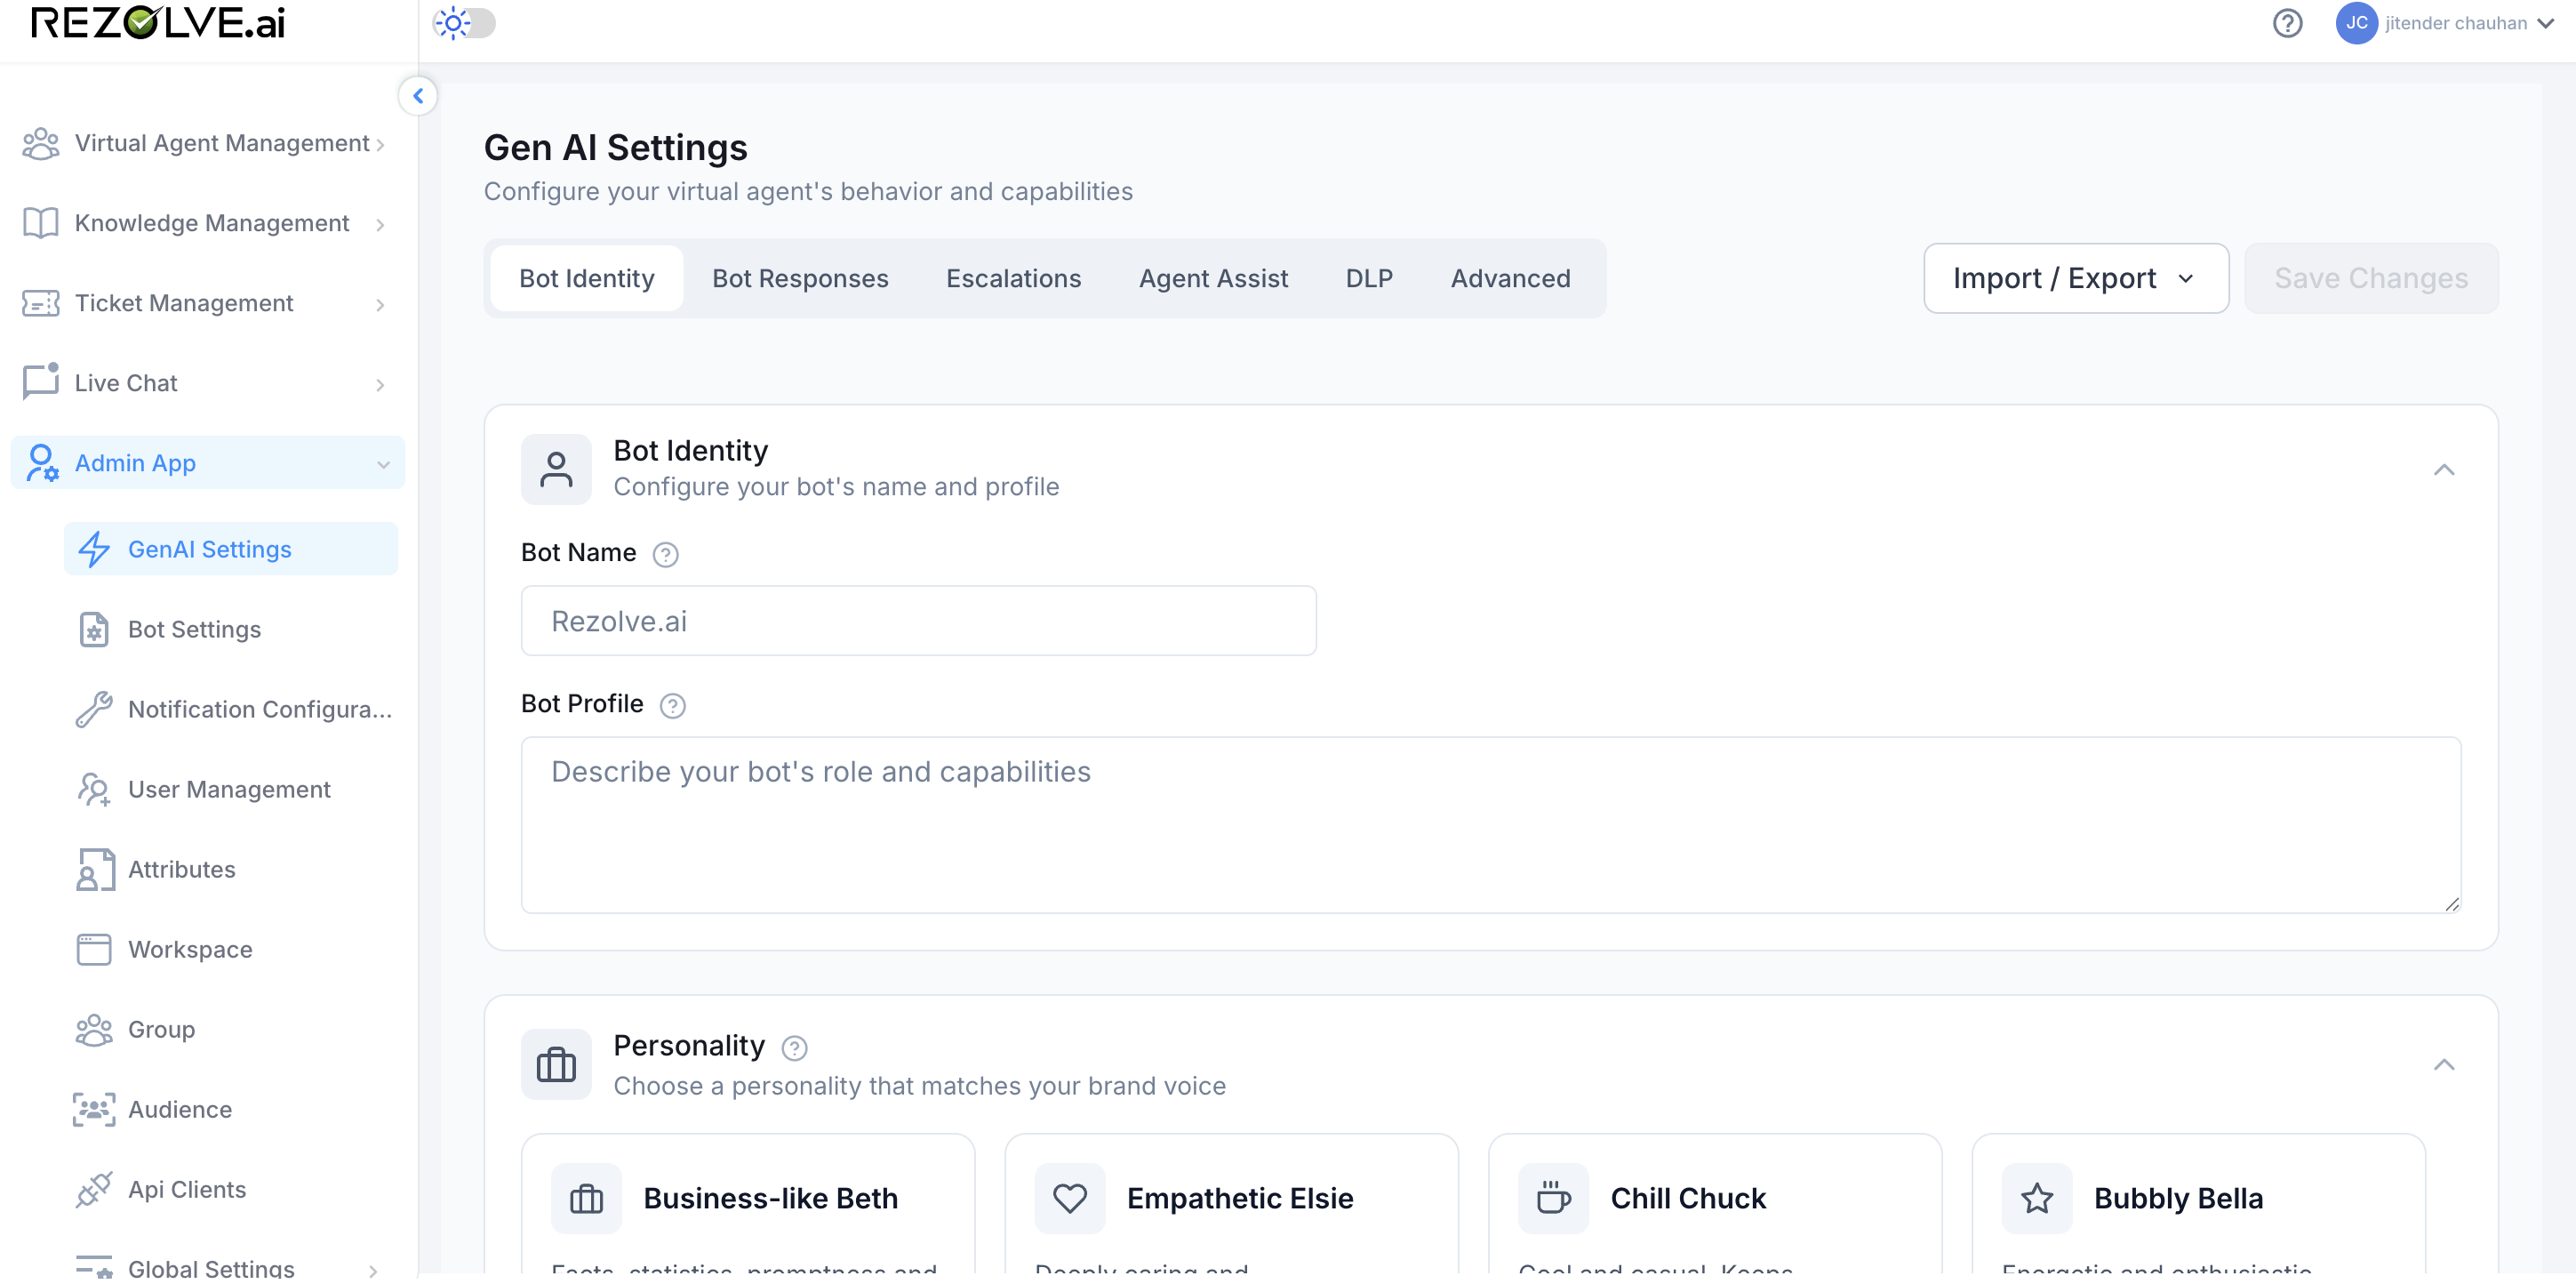Click the Bot Name help tooltip icon

665,554
